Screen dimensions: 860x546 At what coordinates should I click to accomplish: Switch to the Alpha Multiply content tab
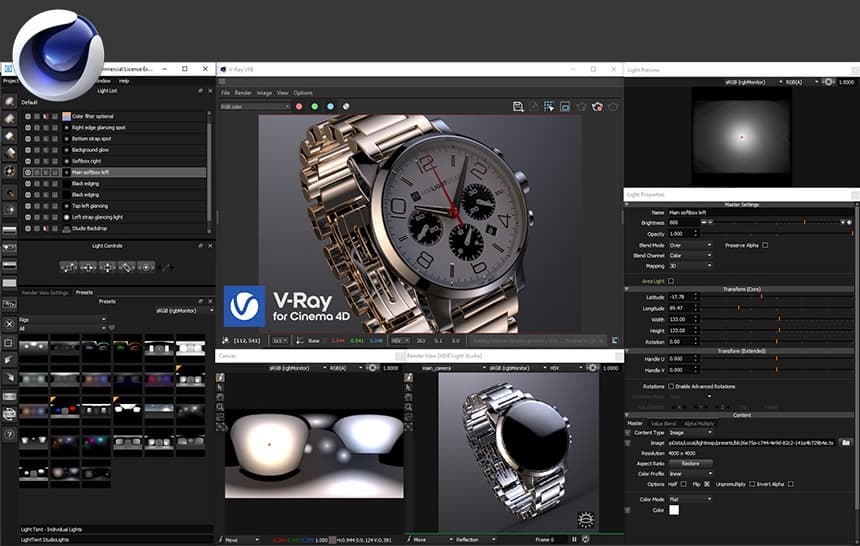coord(699,424)
